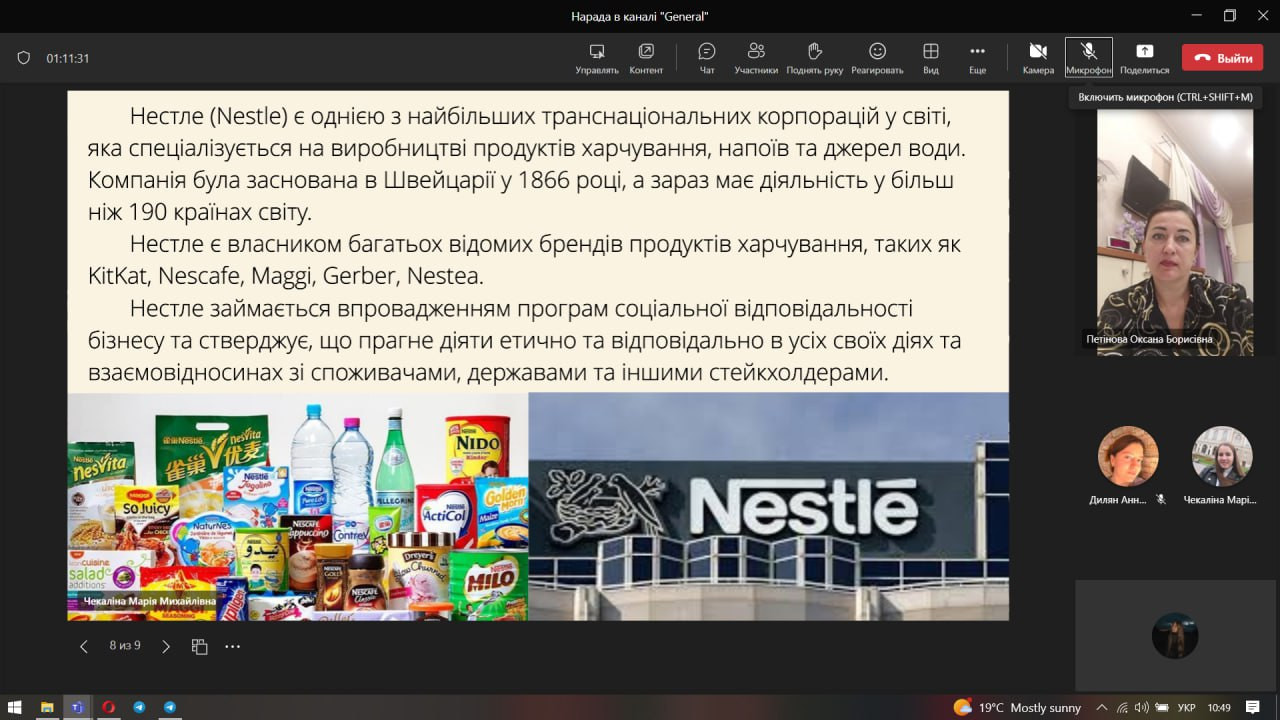The height and width of the screenshot is (720, 1280).
Task: Open the Еще more actions menu
Action: (978, 58)
